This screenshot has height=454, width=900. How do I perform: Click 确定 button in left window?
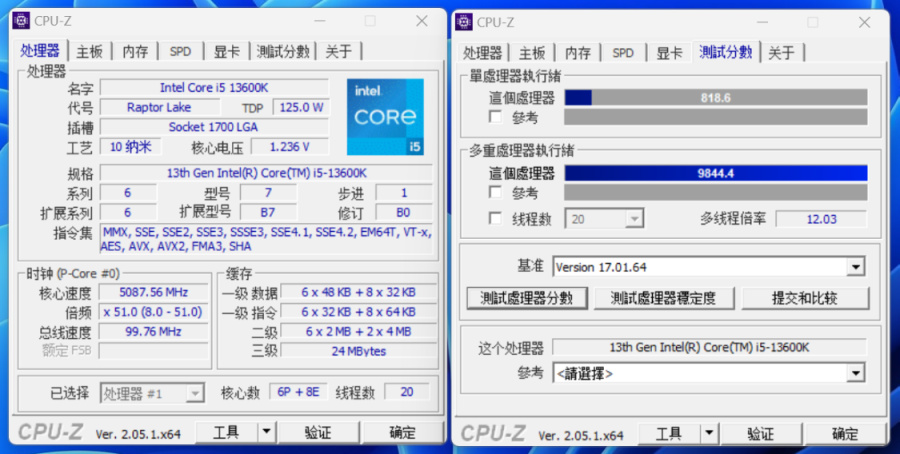(x=402, y=432)
